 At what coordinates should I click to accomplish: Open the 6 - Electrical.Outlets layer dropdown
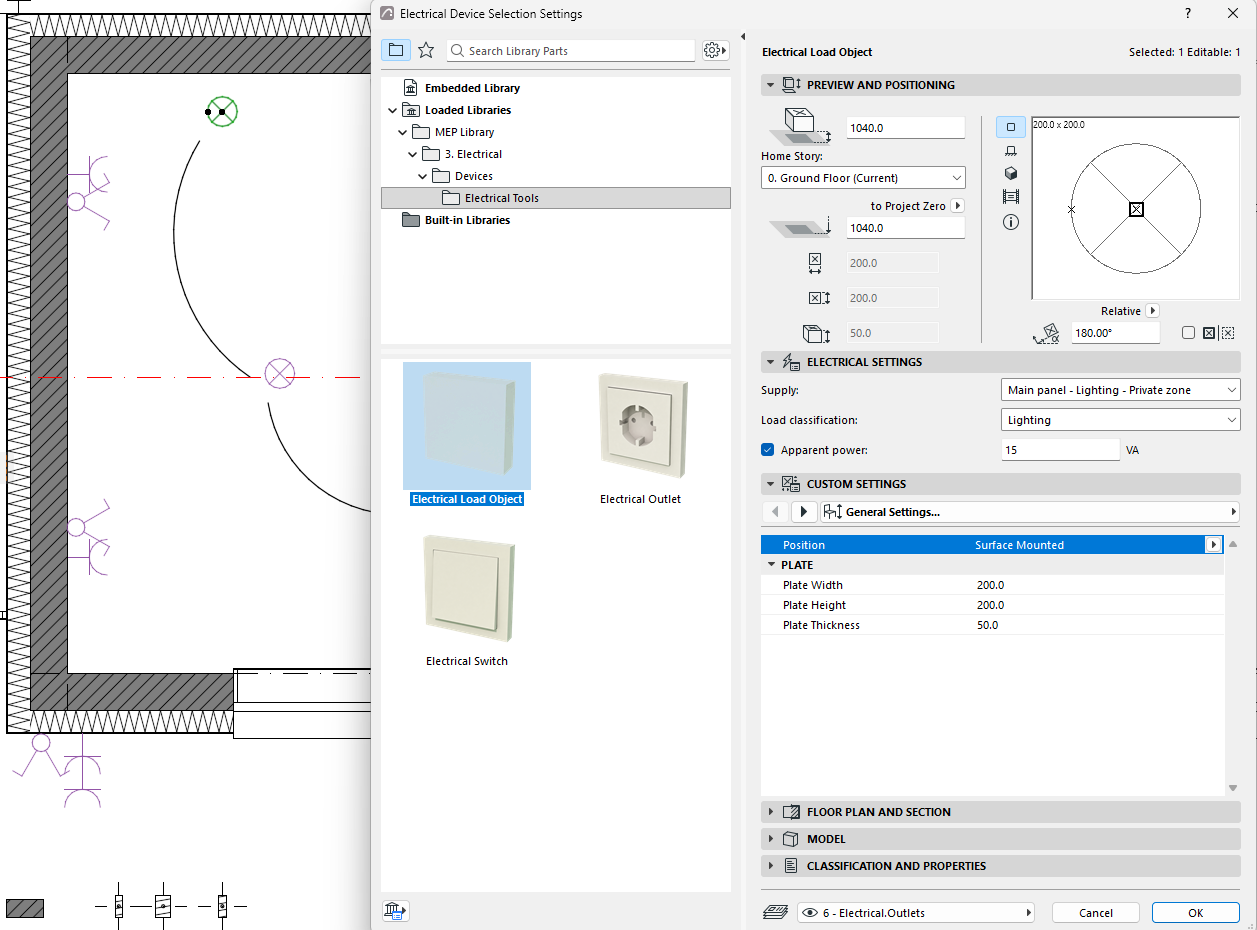[916, 913]
